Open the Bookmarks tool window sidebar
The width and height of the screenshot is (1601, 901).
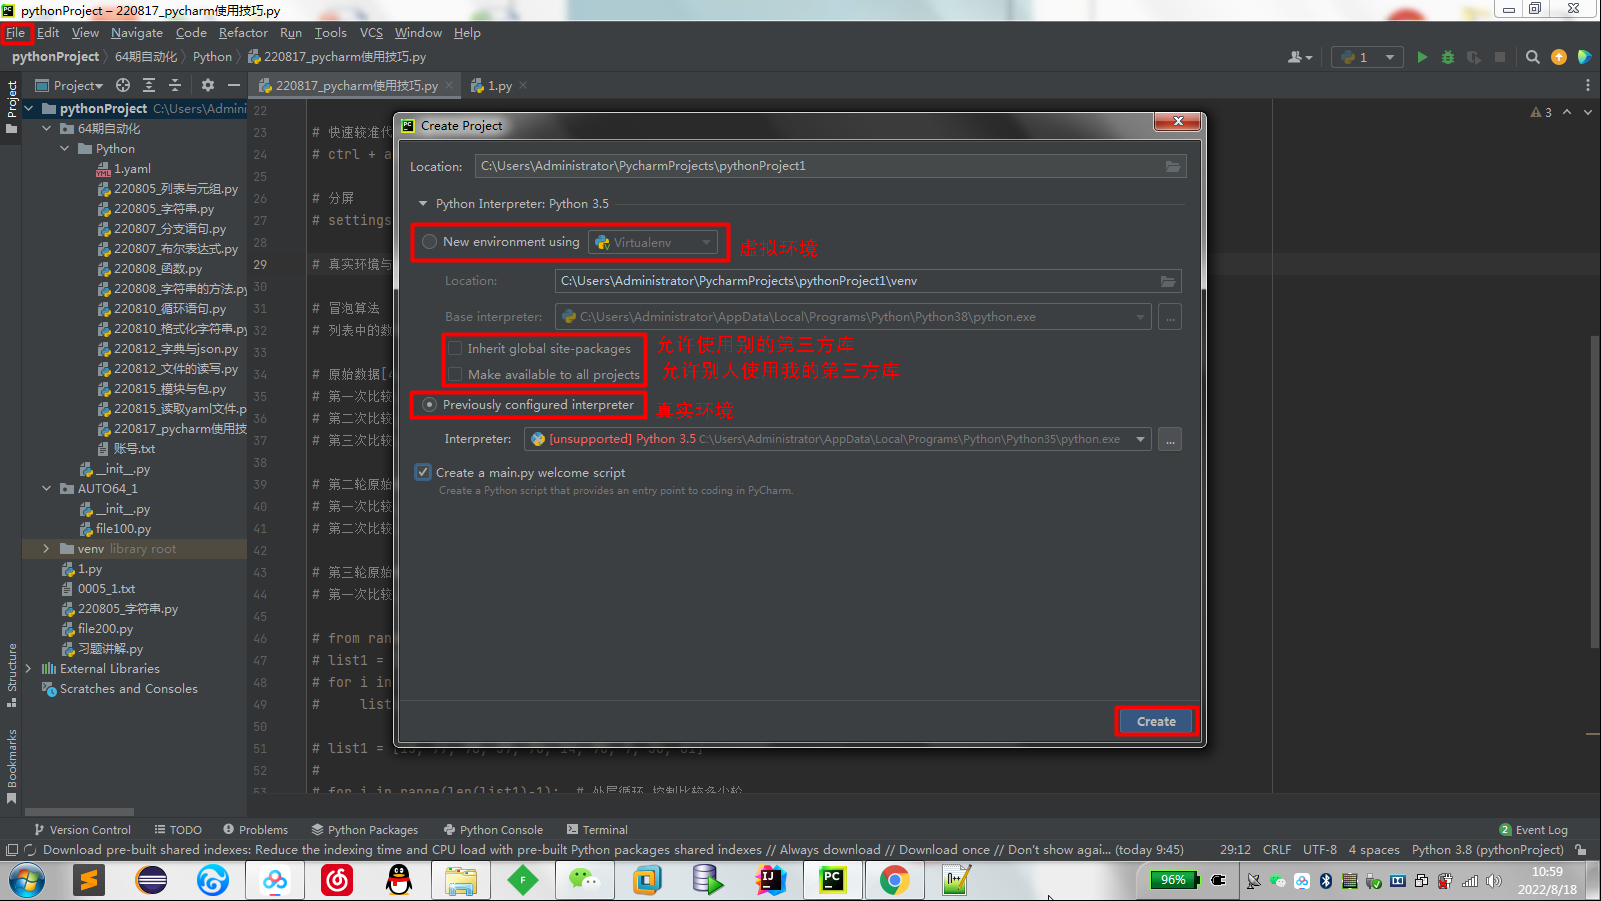pyautogui.click(x=12, y=766)
